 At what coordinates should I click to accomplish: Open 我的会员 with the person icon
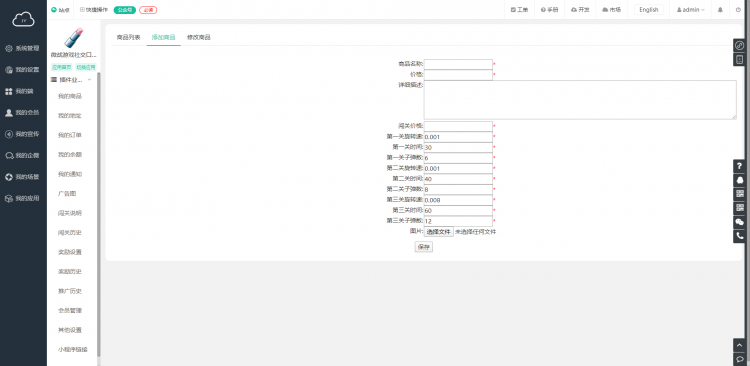(x=22, y=113)
